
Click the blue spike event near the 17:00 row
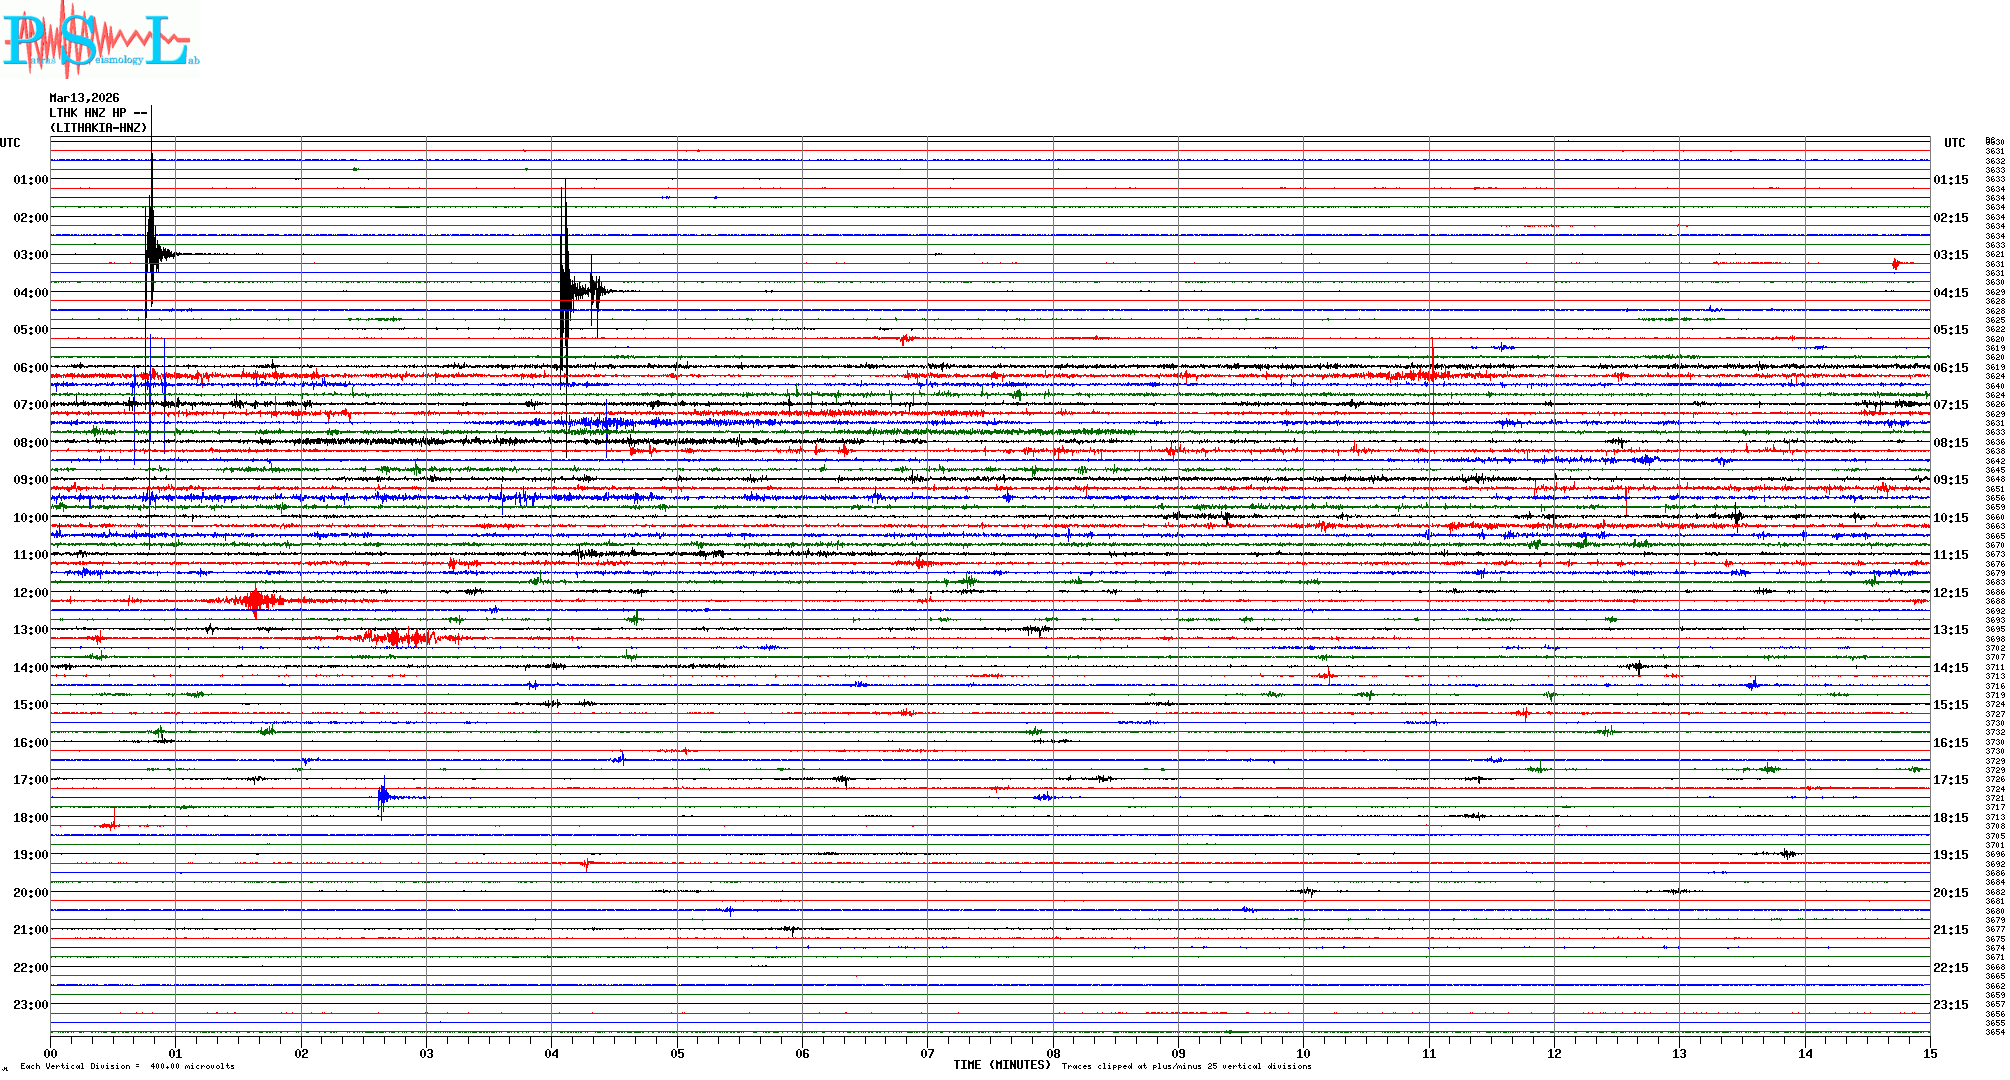point(383,796)
